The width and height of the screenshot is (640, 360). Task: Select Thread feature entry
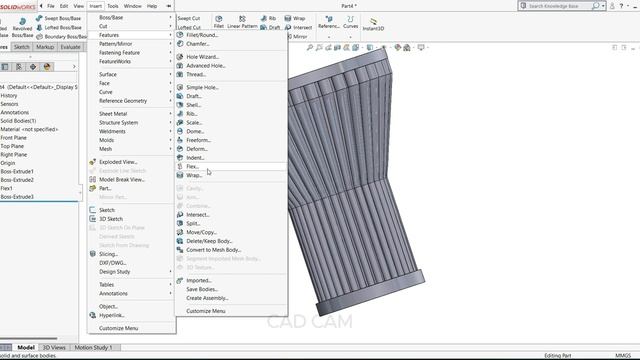point(196,74)
